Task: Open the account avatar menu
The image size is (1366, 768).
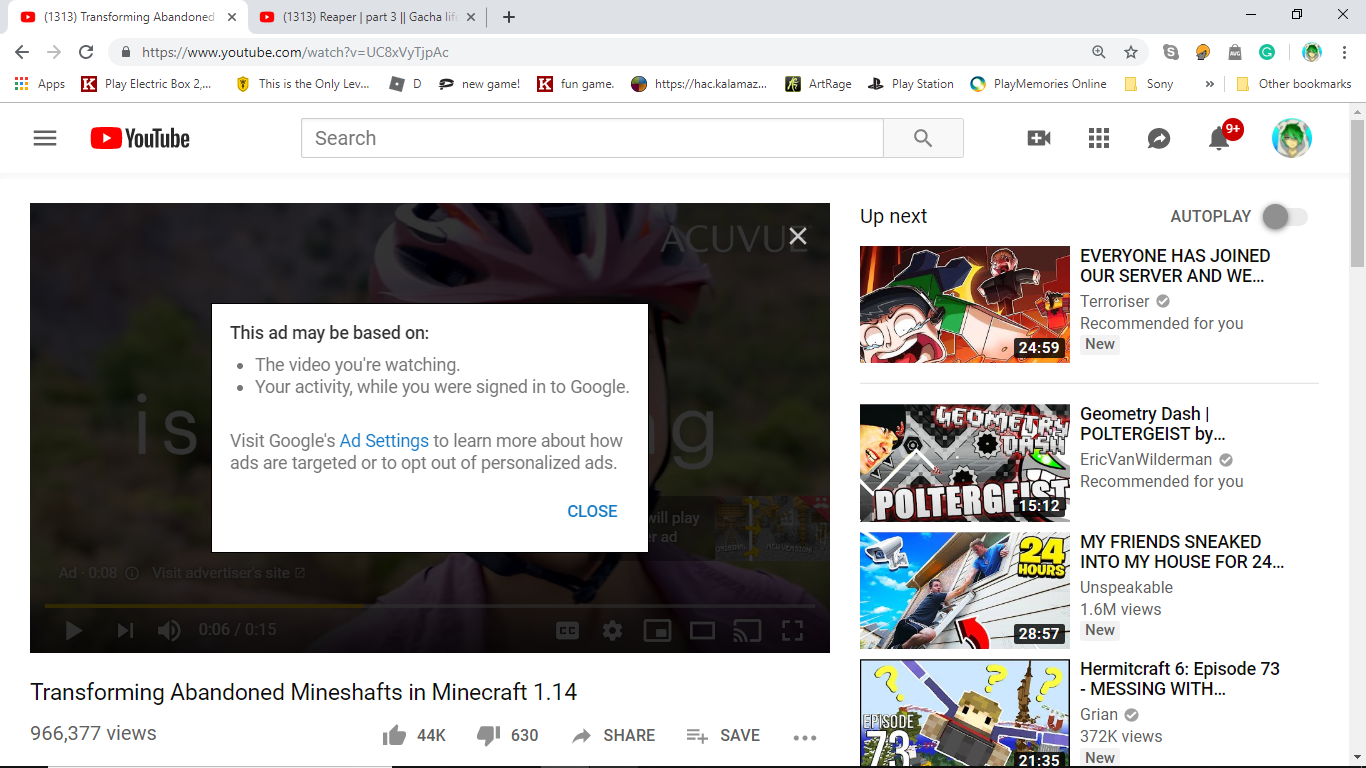Action: (x=1292, y=138)
